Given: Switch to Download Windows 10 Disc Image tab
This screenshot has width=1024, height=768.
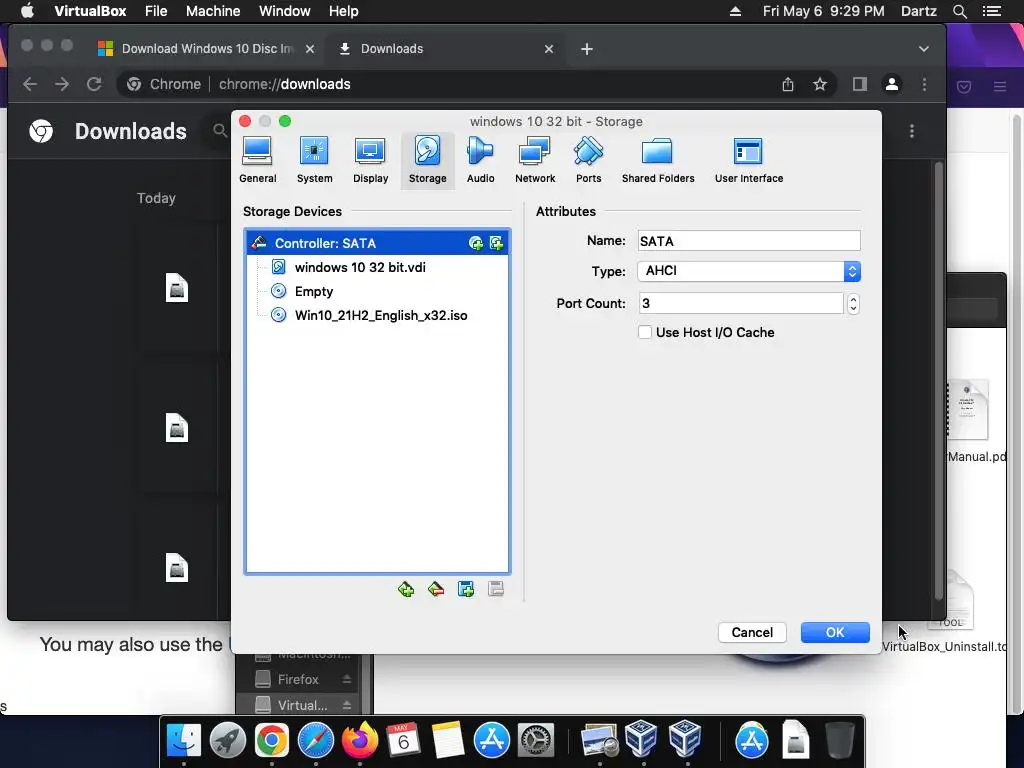Looking at the screenshot, I should pyautogui.click(x=206, y=49).
